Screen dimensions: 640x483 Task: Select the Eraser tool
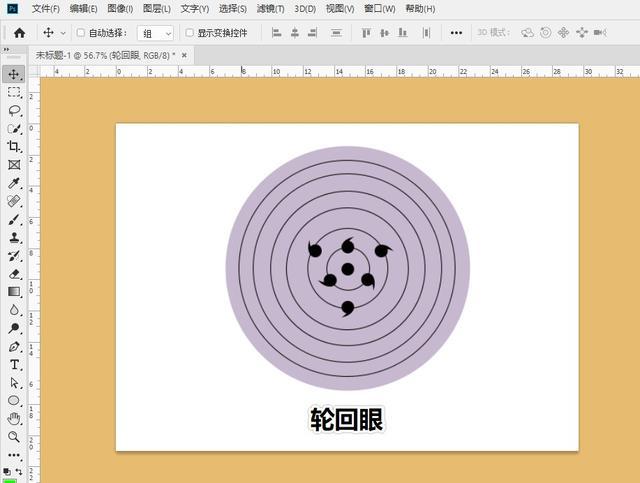click(14, 274)
